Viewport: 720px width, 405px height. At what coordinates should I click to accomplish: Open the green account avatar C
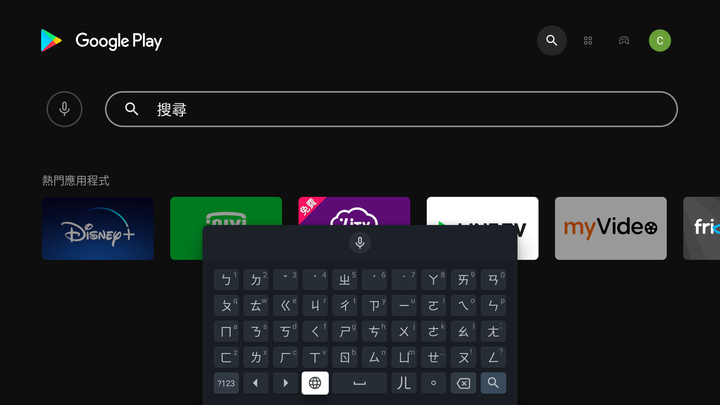(x=660, y=40)
